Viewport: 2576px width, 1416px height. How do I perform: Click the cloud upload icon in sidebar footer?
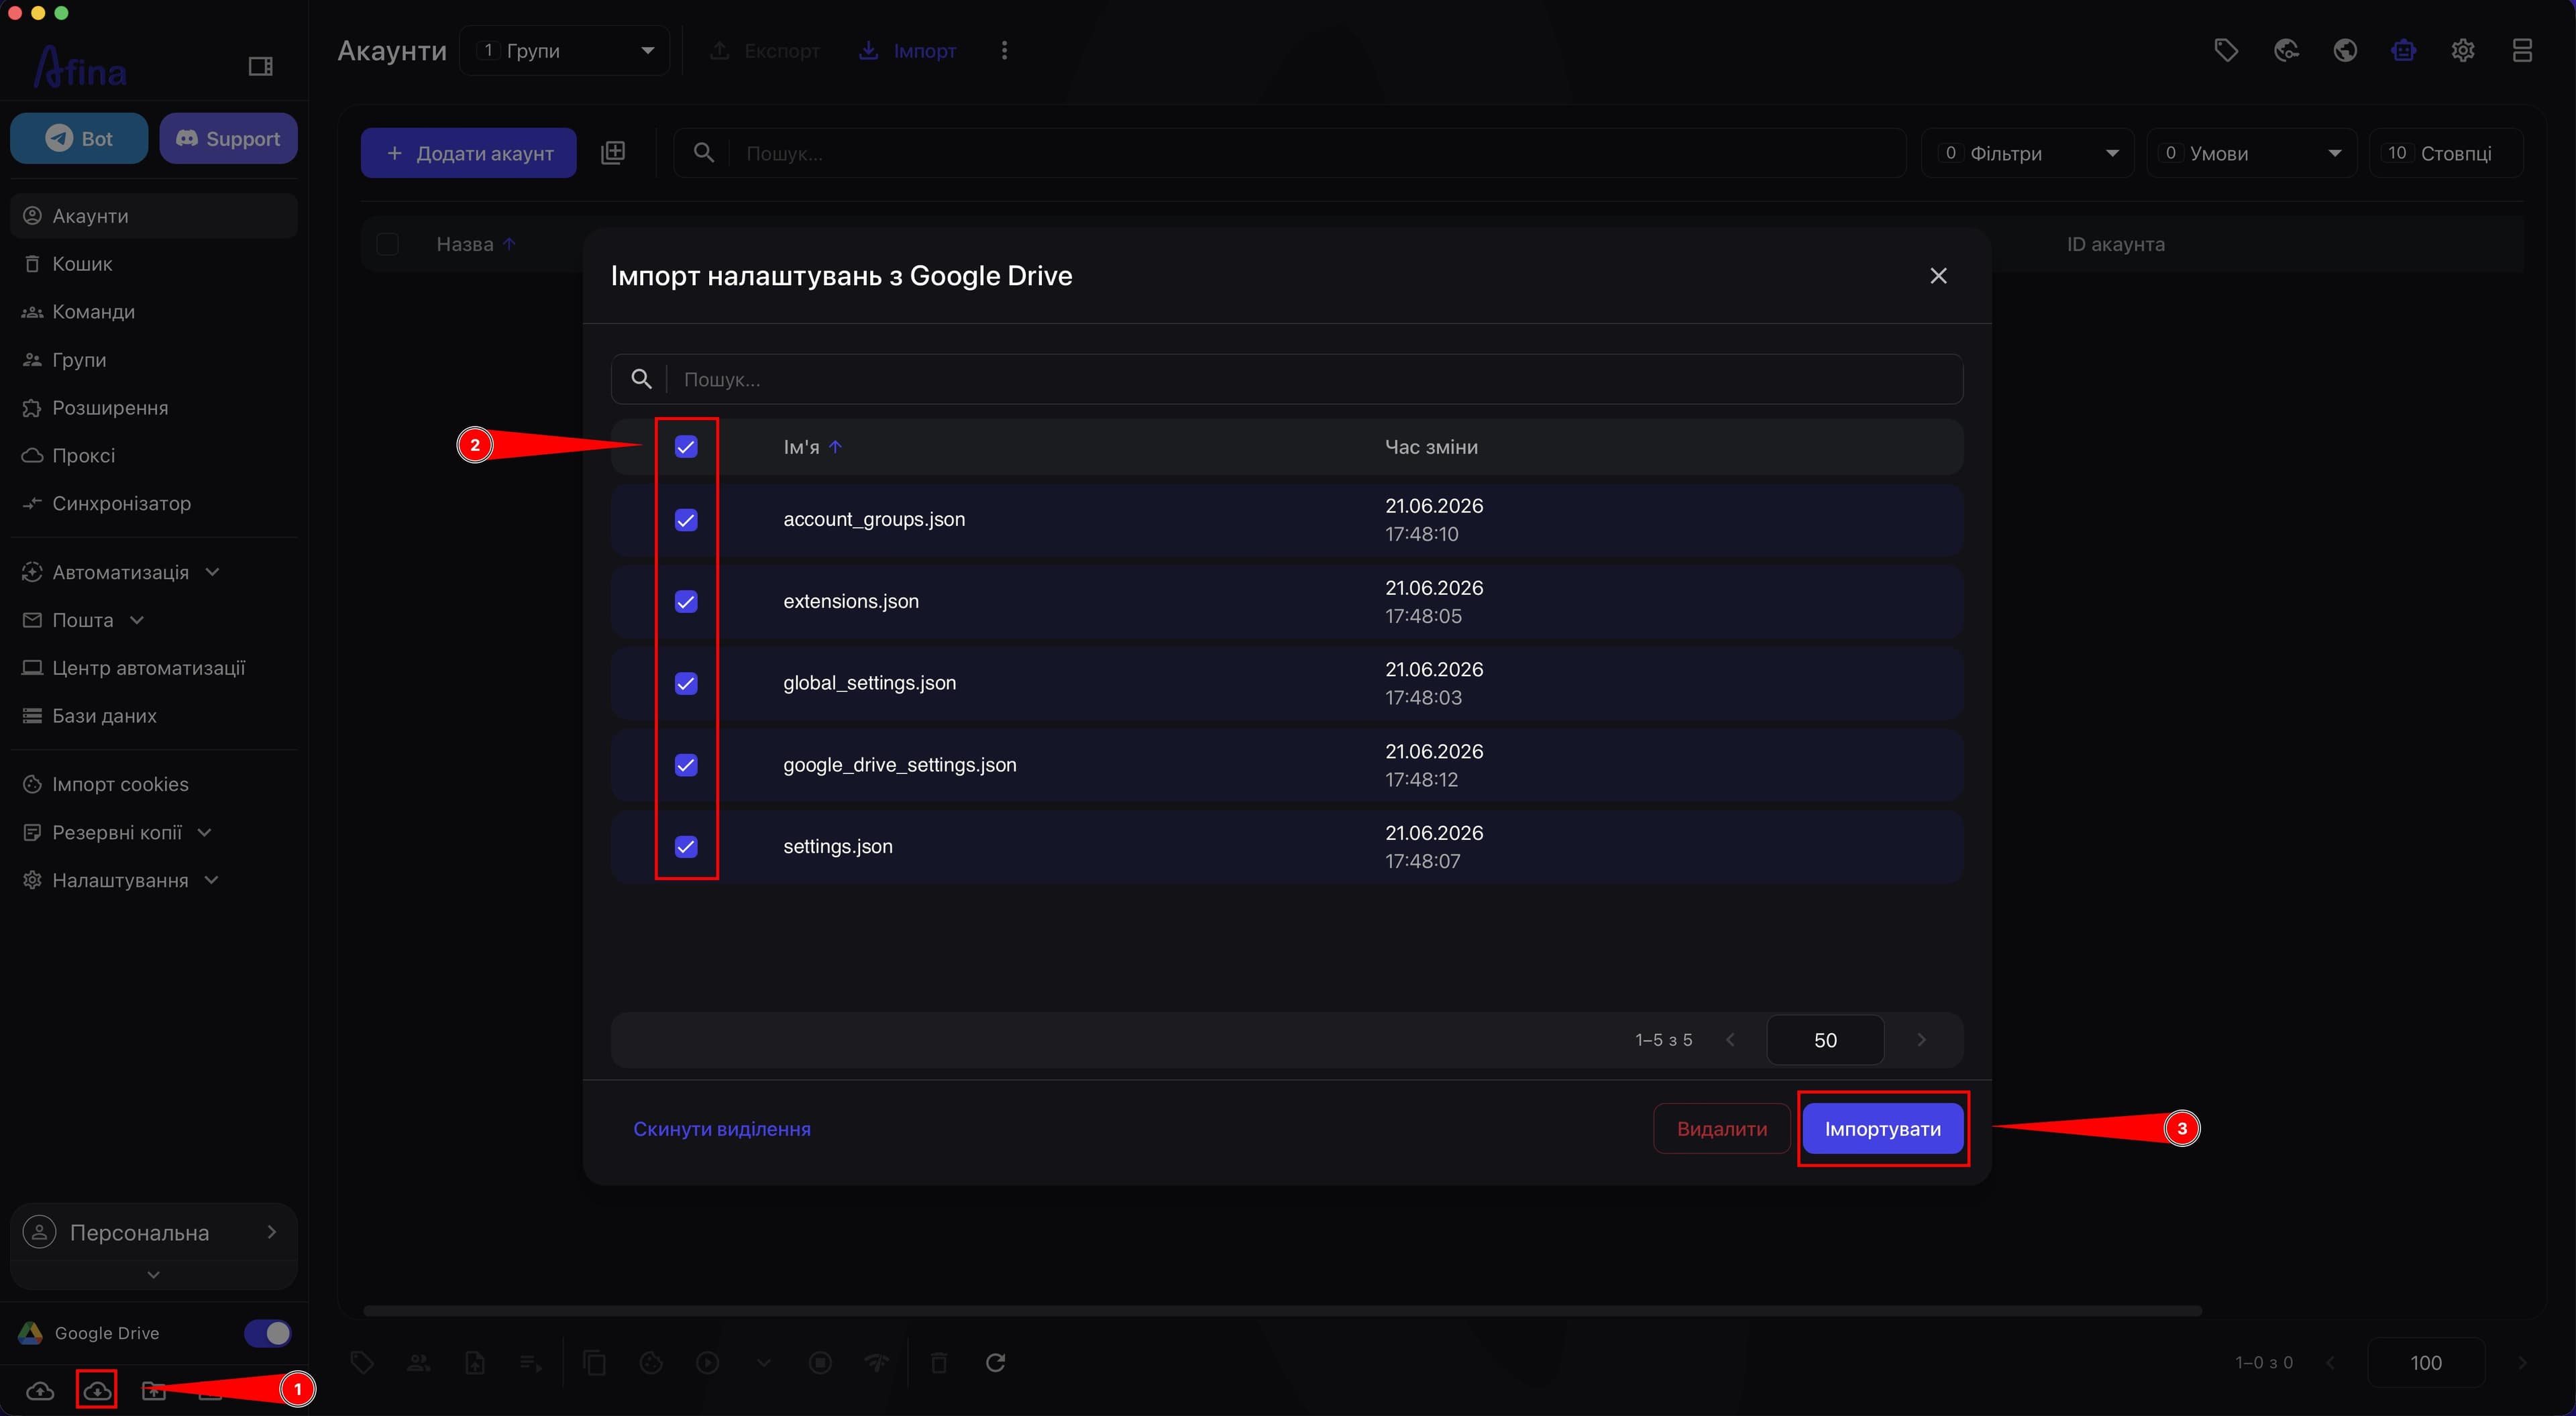click(x=40, y=1390)
